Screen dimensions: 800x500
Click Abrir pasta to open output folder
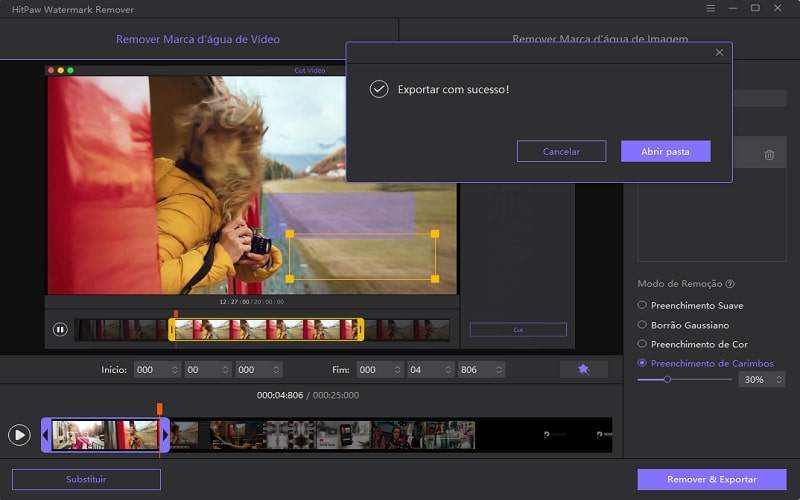click(665, 152)
